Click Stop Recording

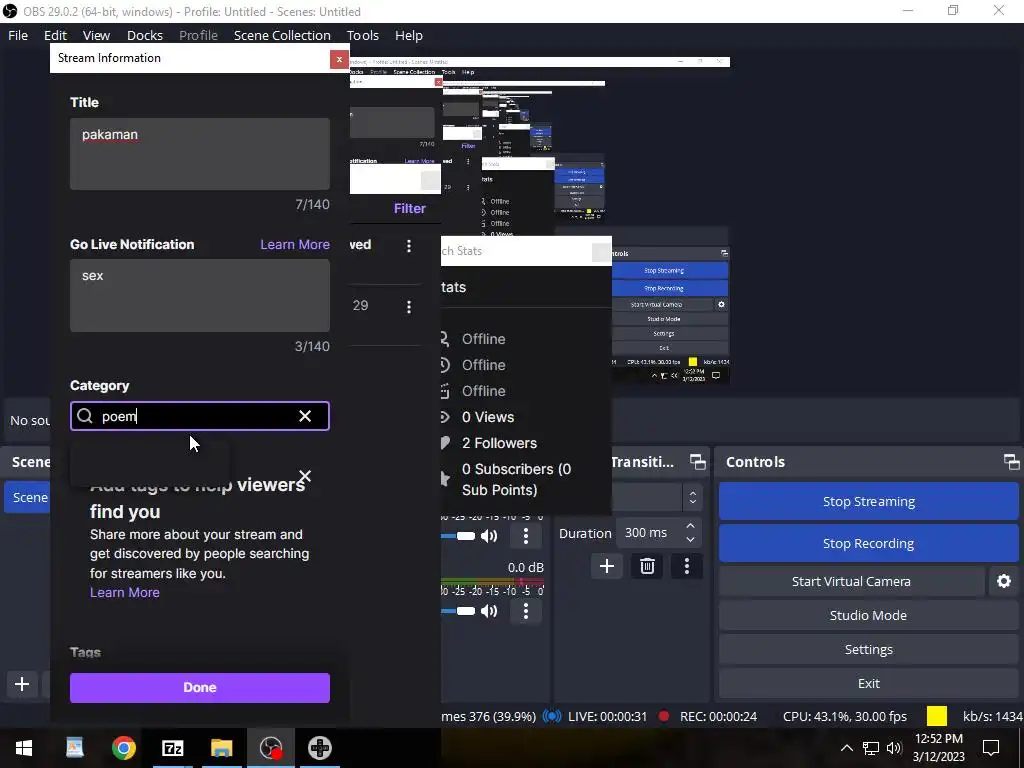tap(869, 543)
